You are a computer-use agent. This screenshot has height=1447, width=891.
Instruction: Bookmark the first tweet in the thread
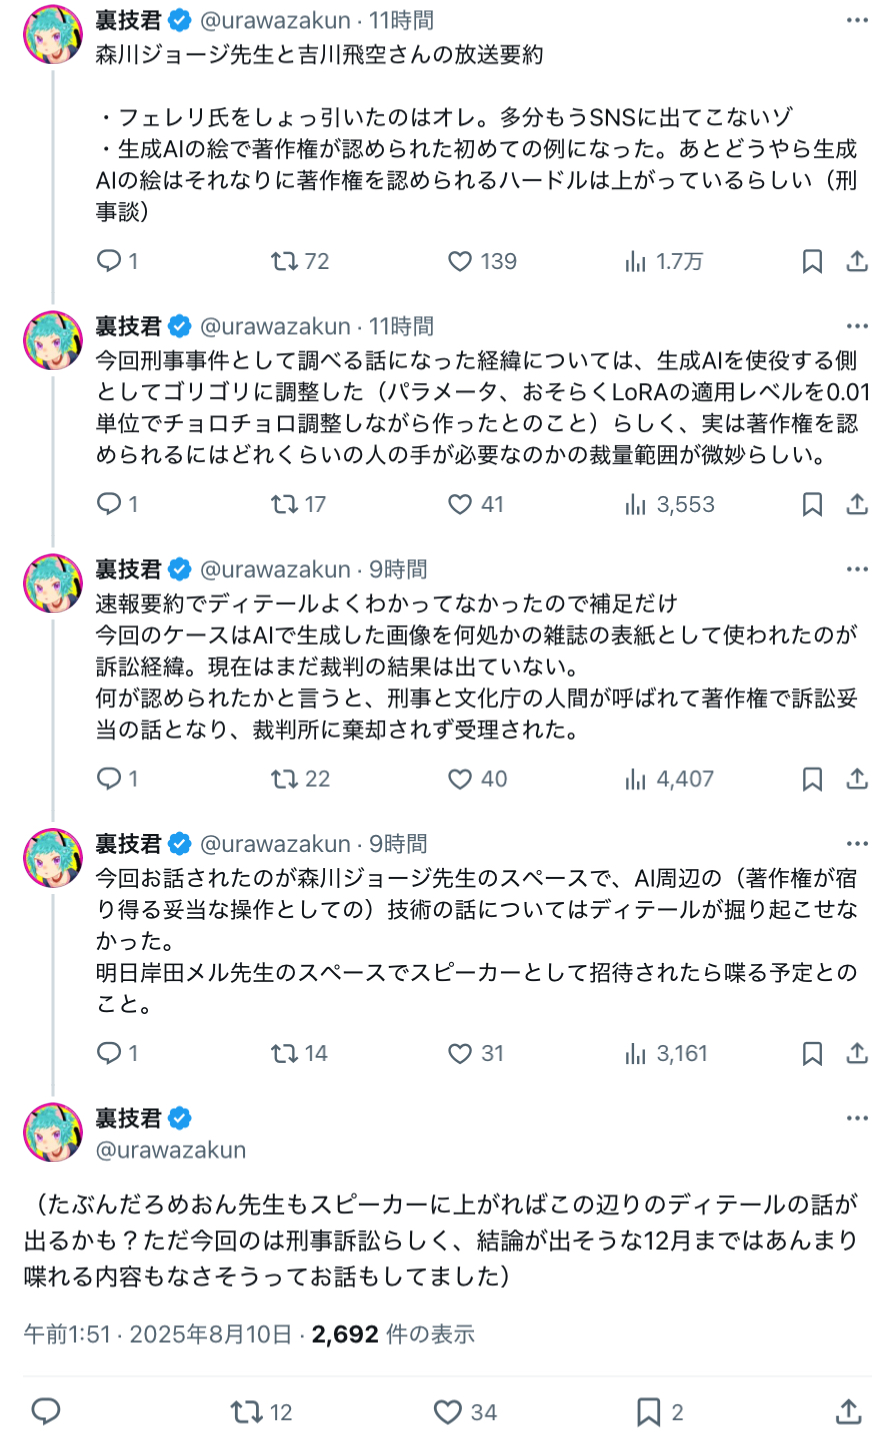[x=812, y=262]
